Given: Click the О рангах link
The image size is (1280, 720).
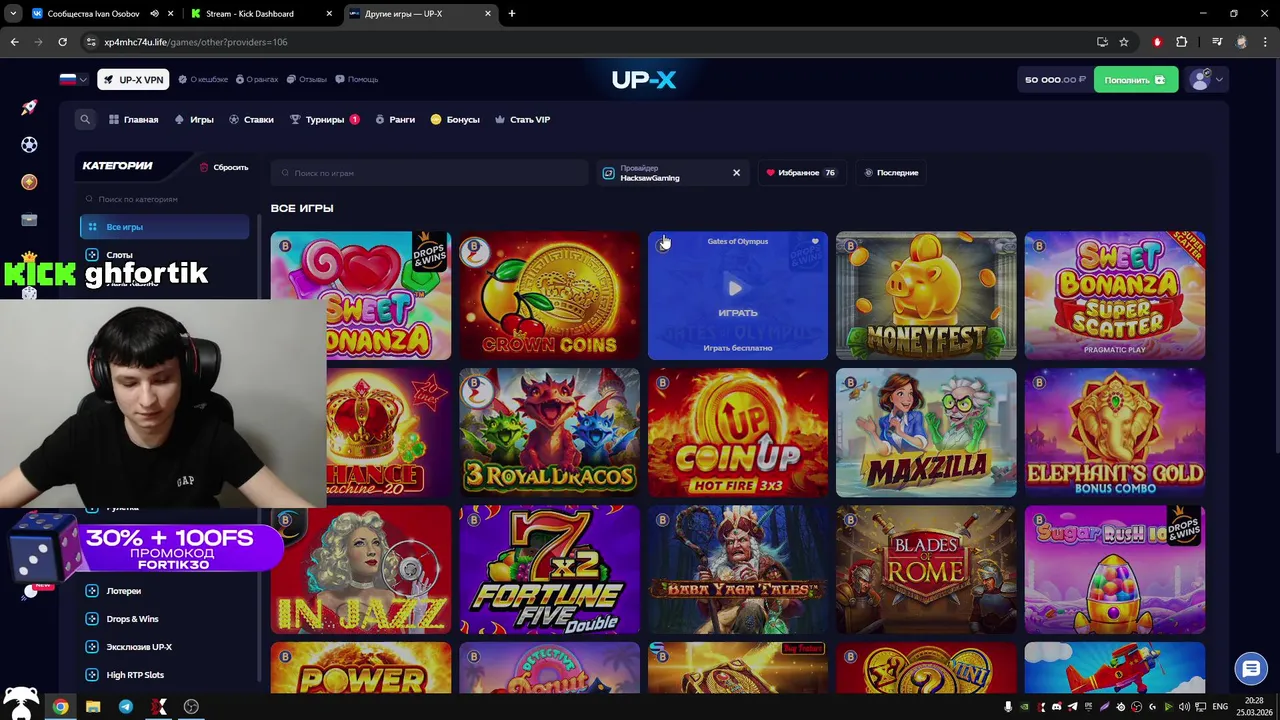Looking at the screenshot, I should click(x=257, y=79).
